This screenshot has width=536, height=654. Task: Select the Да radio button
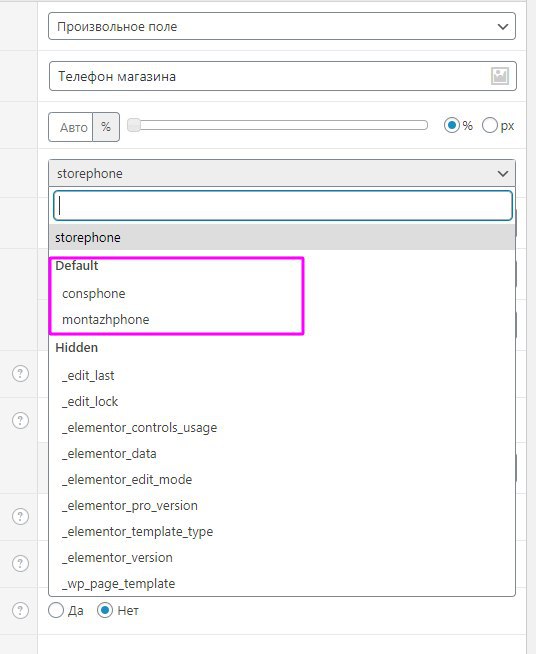(x=56, y=610)
